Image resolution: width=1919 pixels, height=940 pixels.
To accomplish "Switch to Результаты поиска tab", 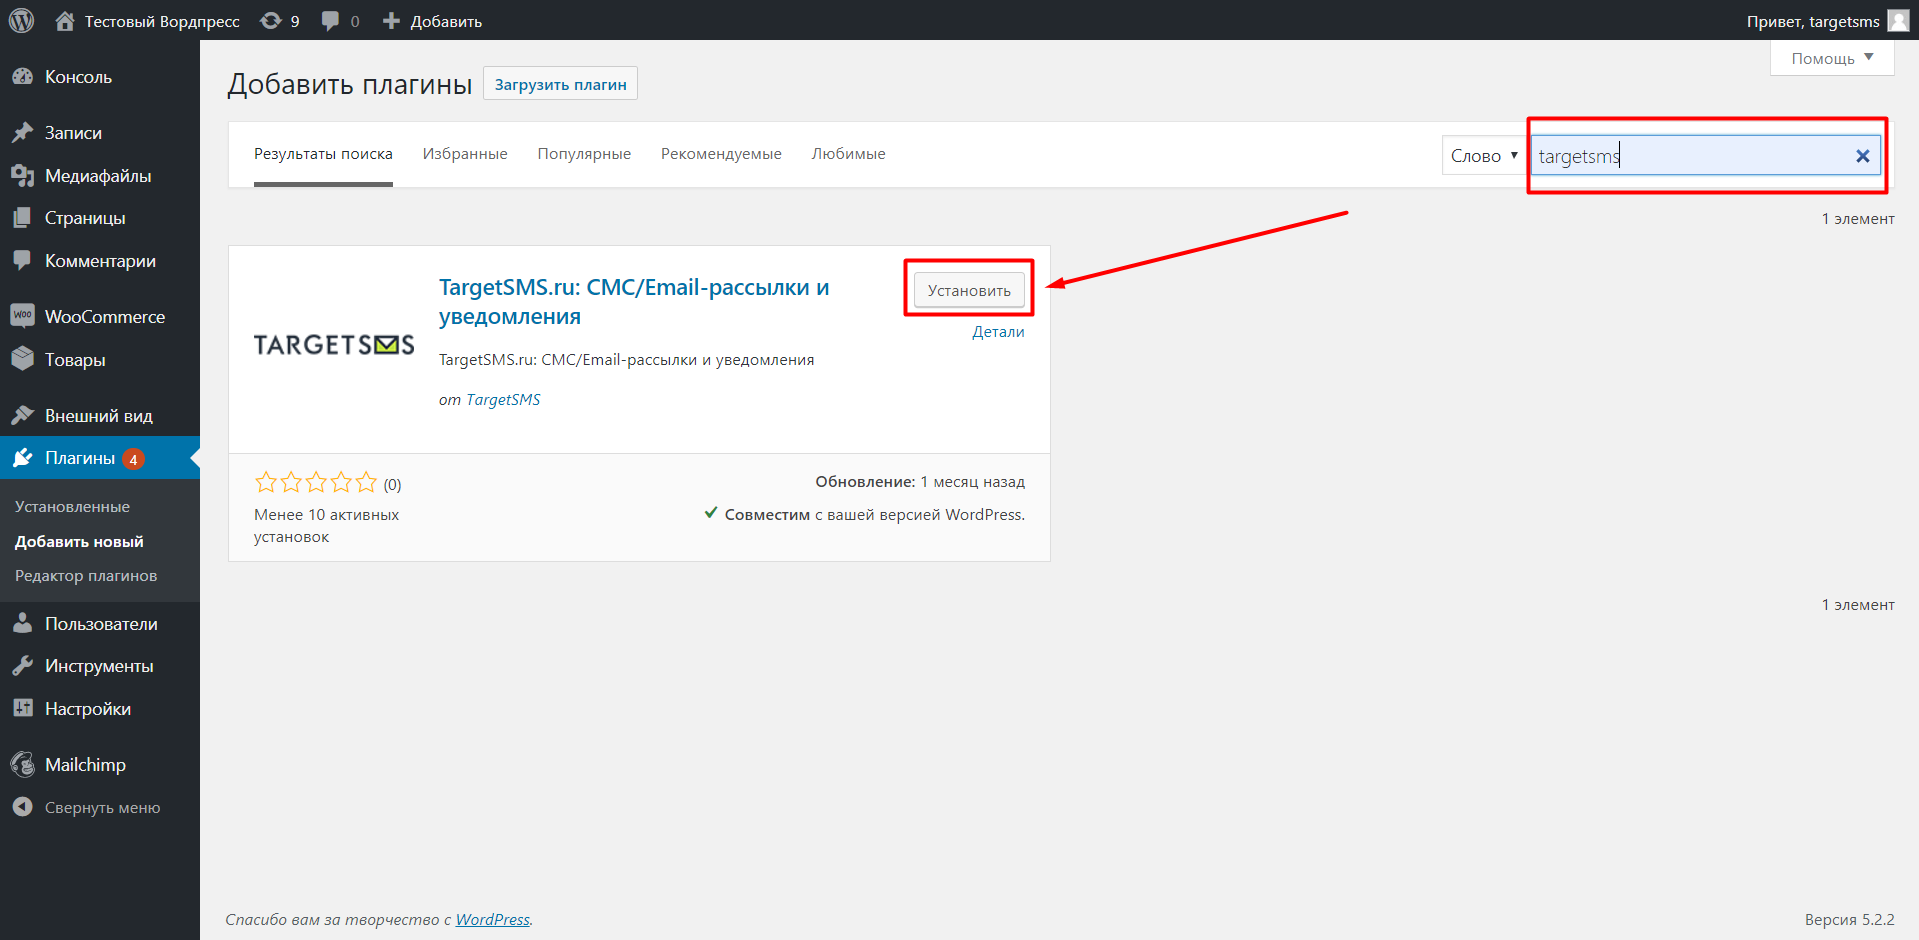I will (x=323, y=154).
